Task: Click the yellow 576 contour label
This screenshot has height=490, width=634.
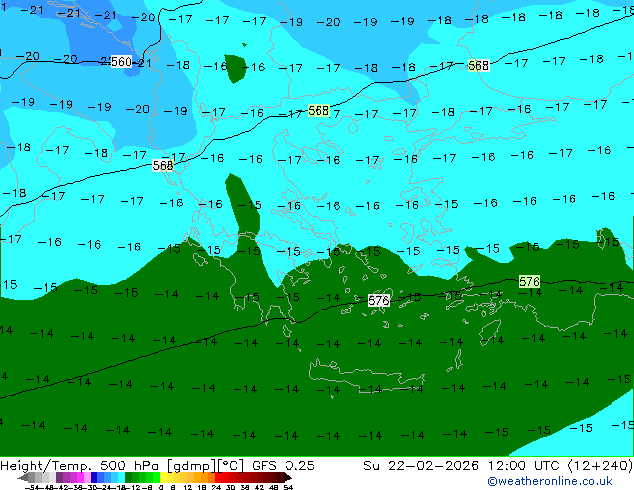Action: coord(529,281)
